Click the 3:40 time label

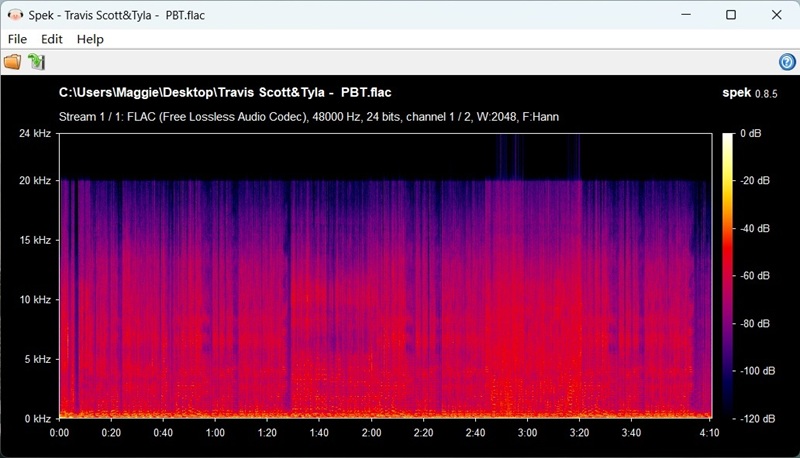coord(632,433)
